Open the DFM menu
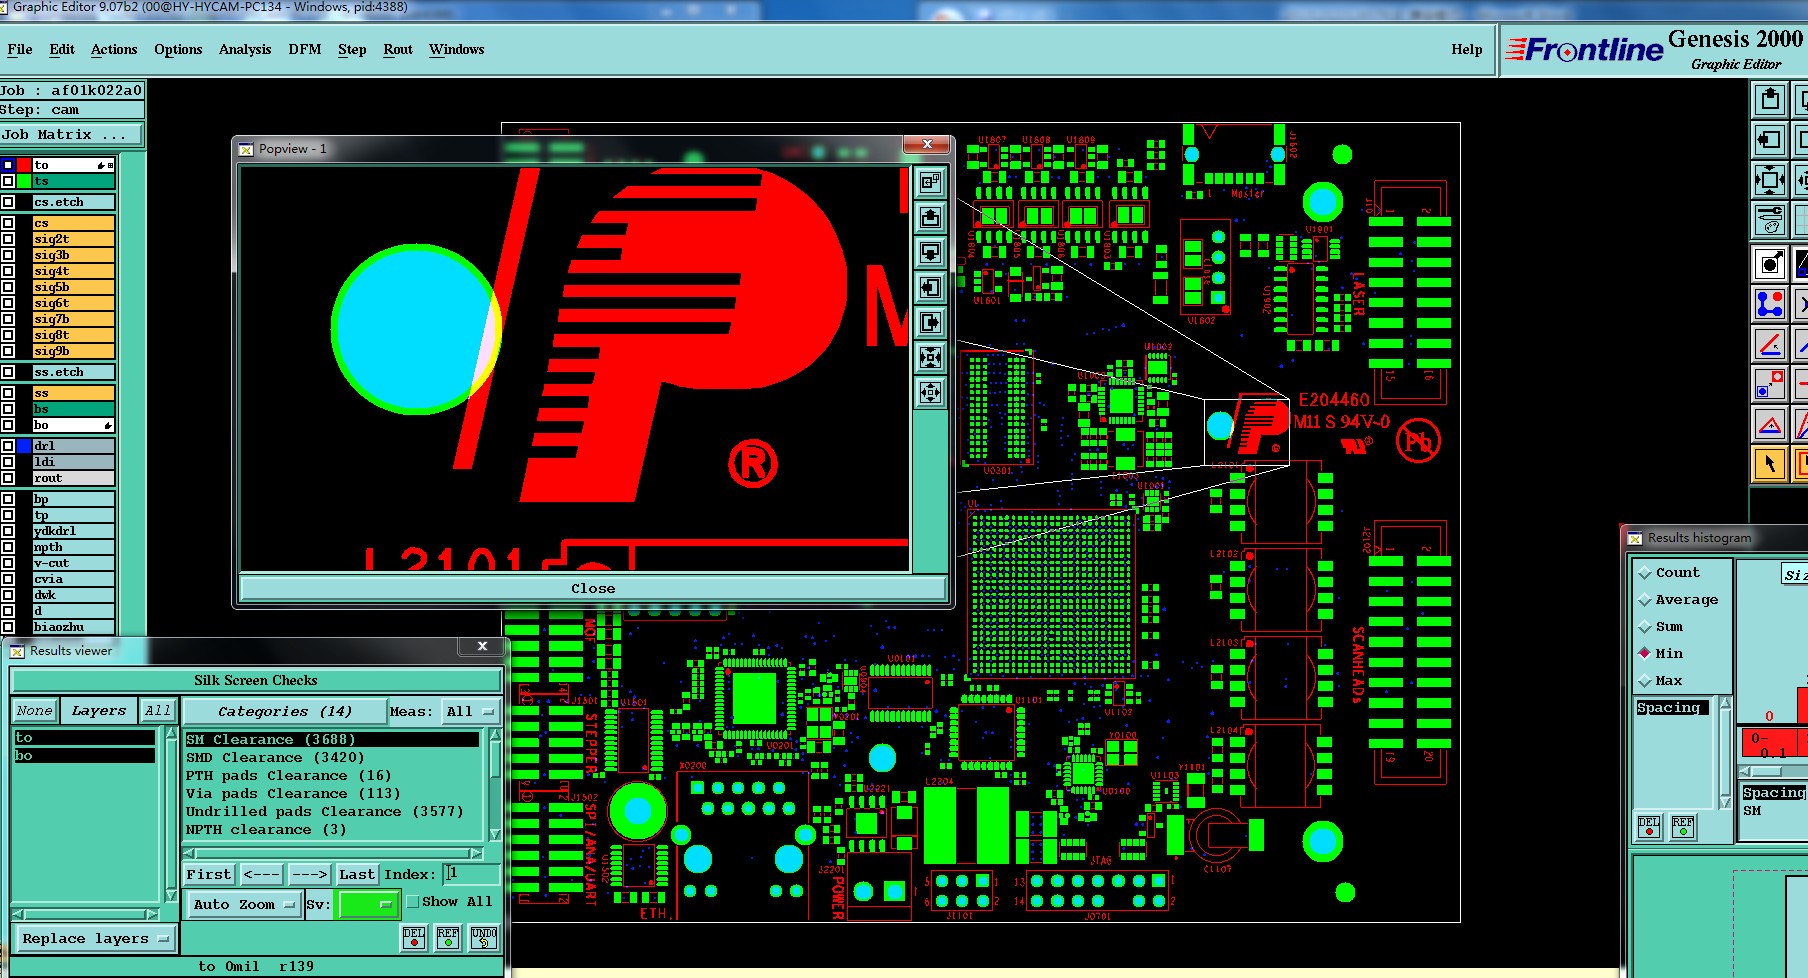This screenshot has height=978, width=1808. [305, 49]
